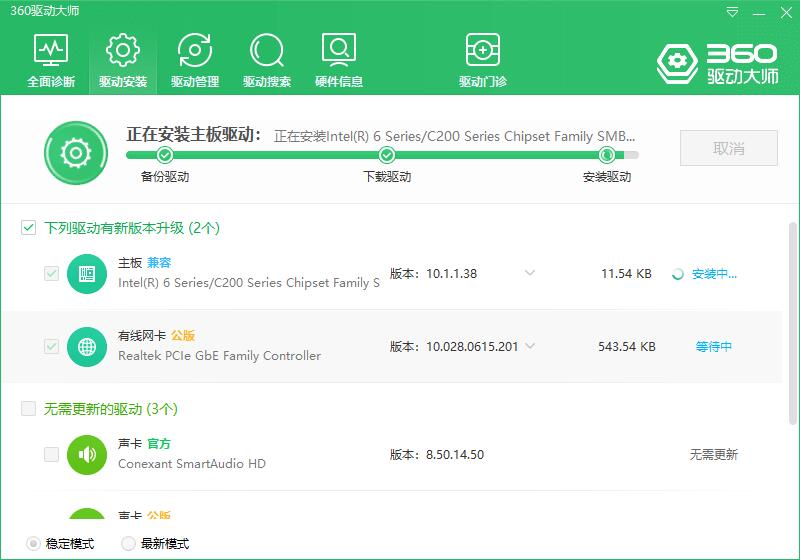
Task: Open the 驱动管理 management icon
Action: click(x=195, y=50)
